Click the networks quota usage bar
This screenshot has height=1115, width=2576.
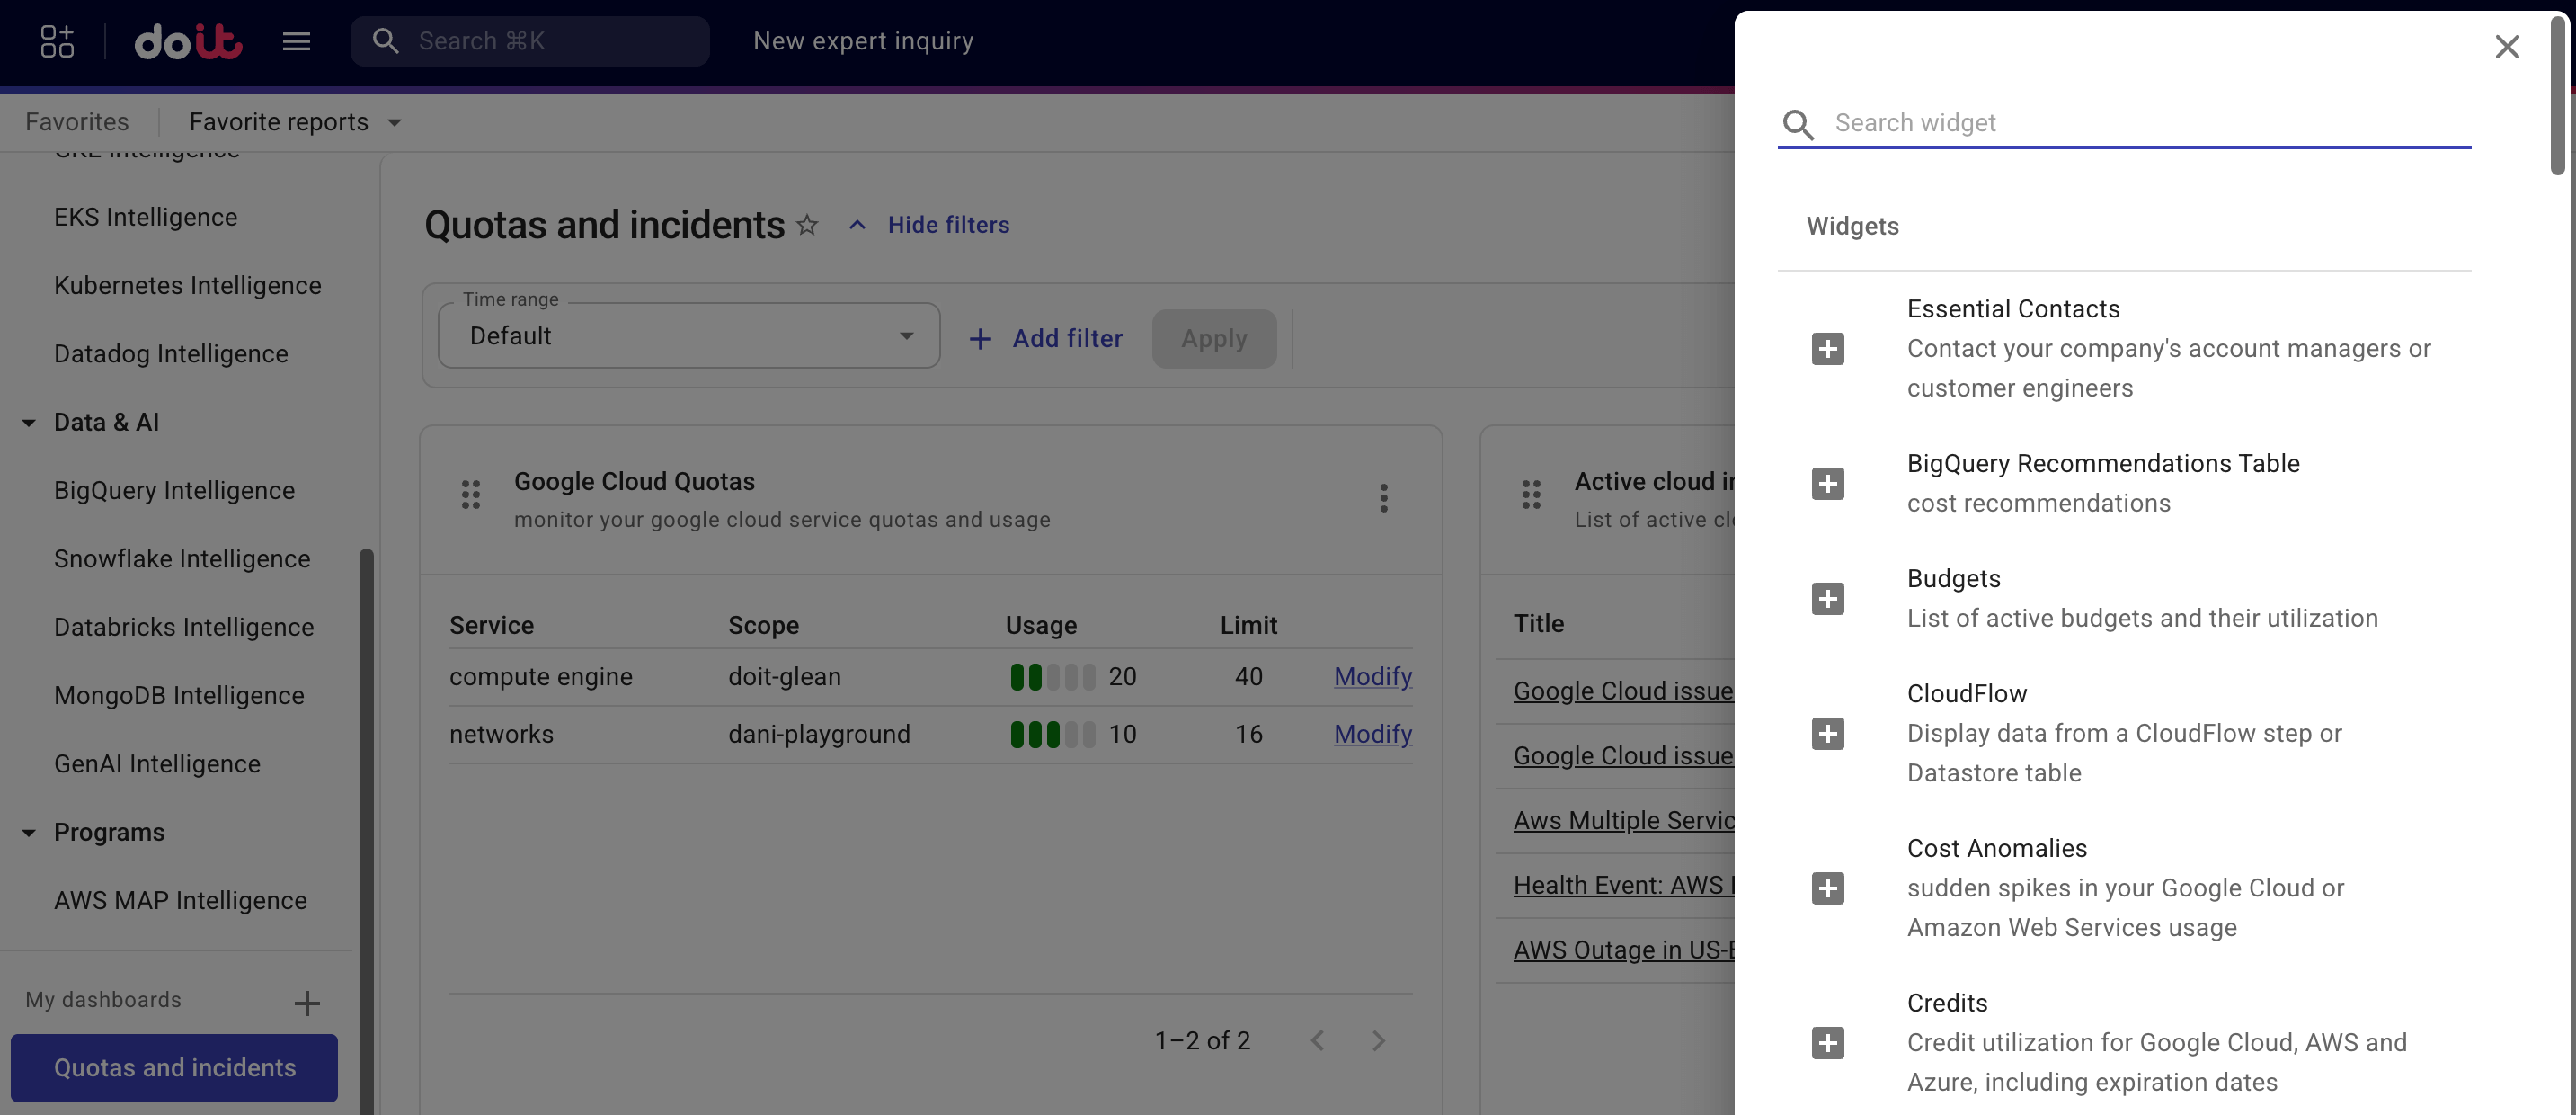(x=1050, y=733)
